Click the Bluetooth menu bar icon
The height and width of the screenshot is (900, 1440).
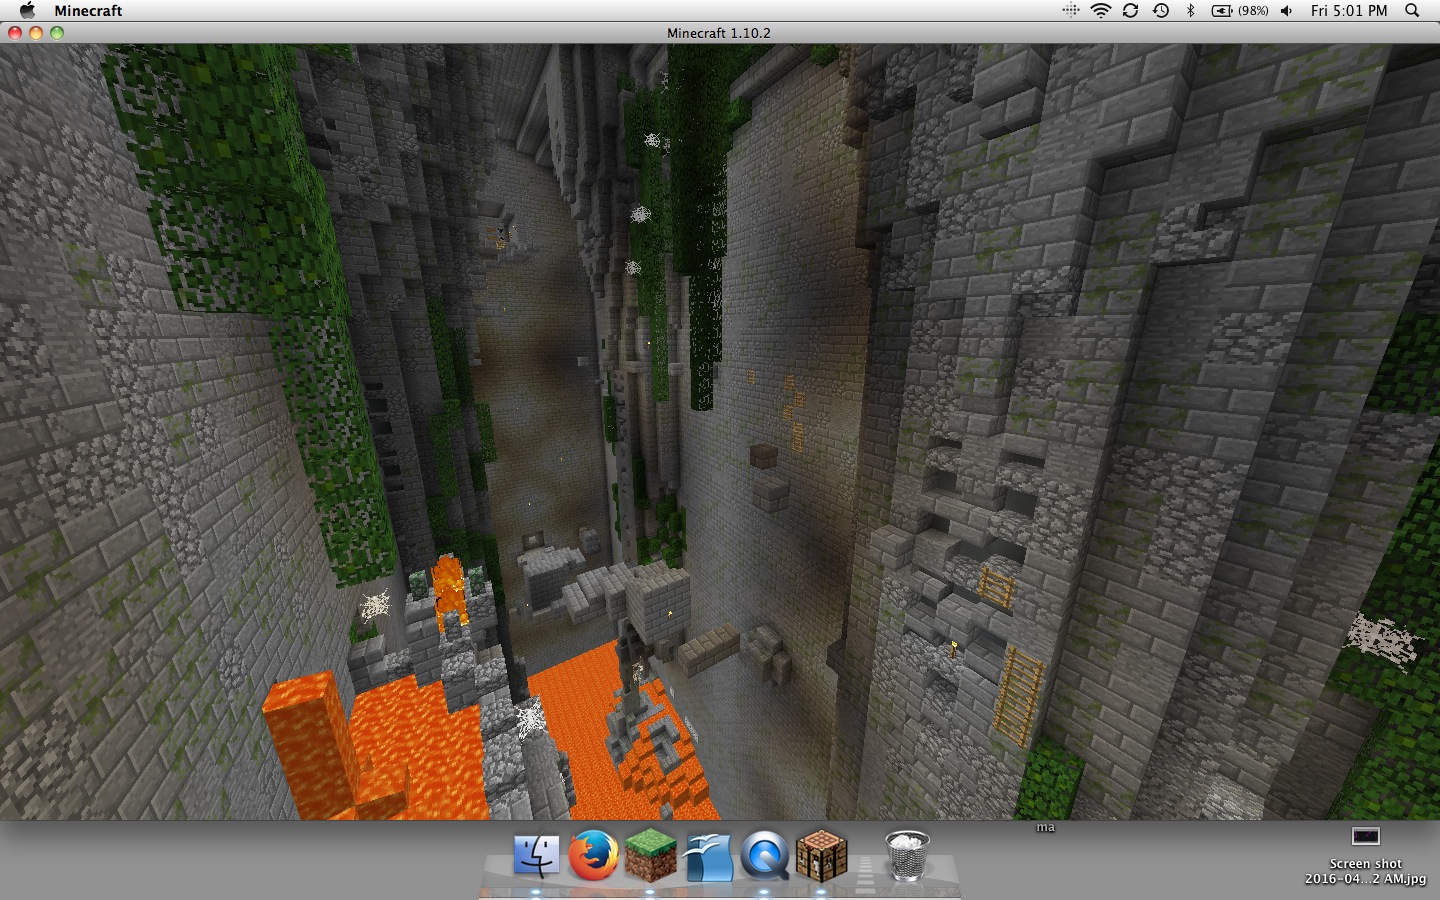(x=1190, y=10)
